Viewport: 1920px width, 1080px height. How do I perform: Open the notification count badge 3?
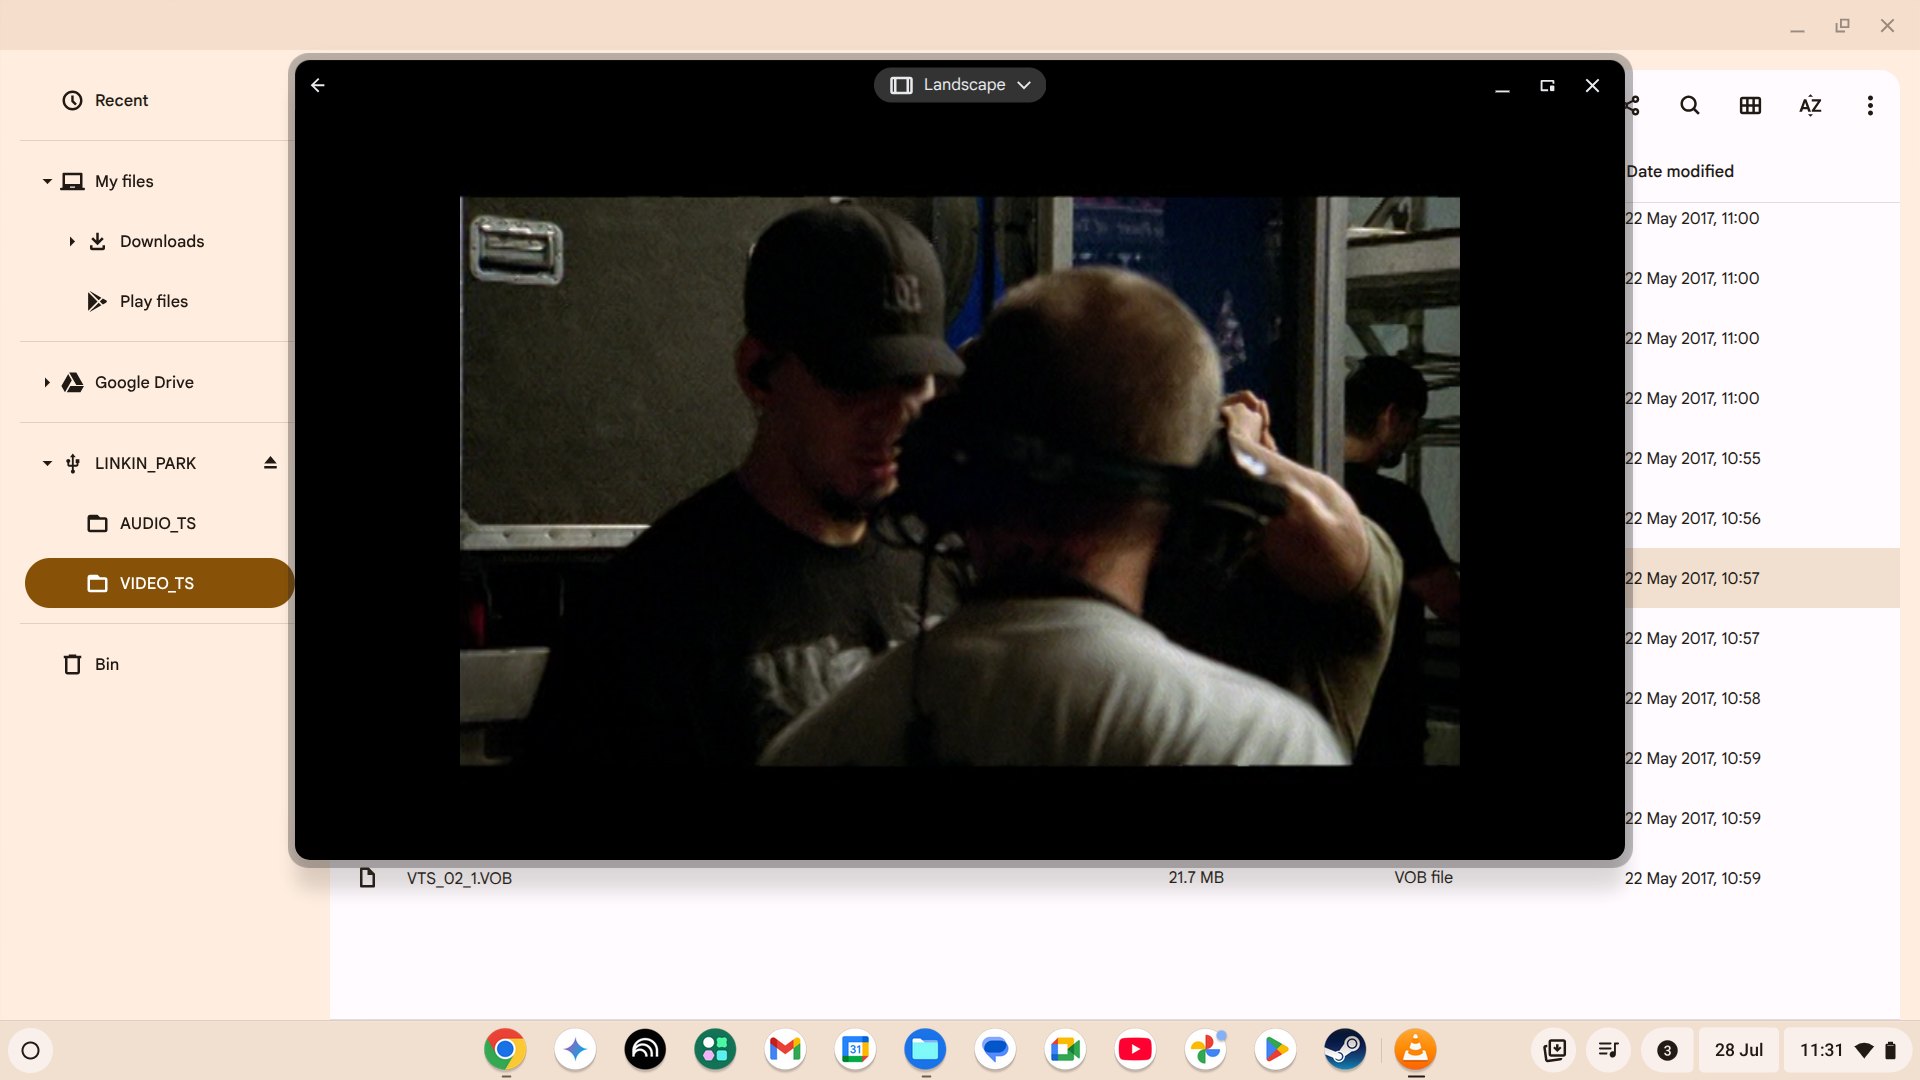[x=1667, y=1050]
